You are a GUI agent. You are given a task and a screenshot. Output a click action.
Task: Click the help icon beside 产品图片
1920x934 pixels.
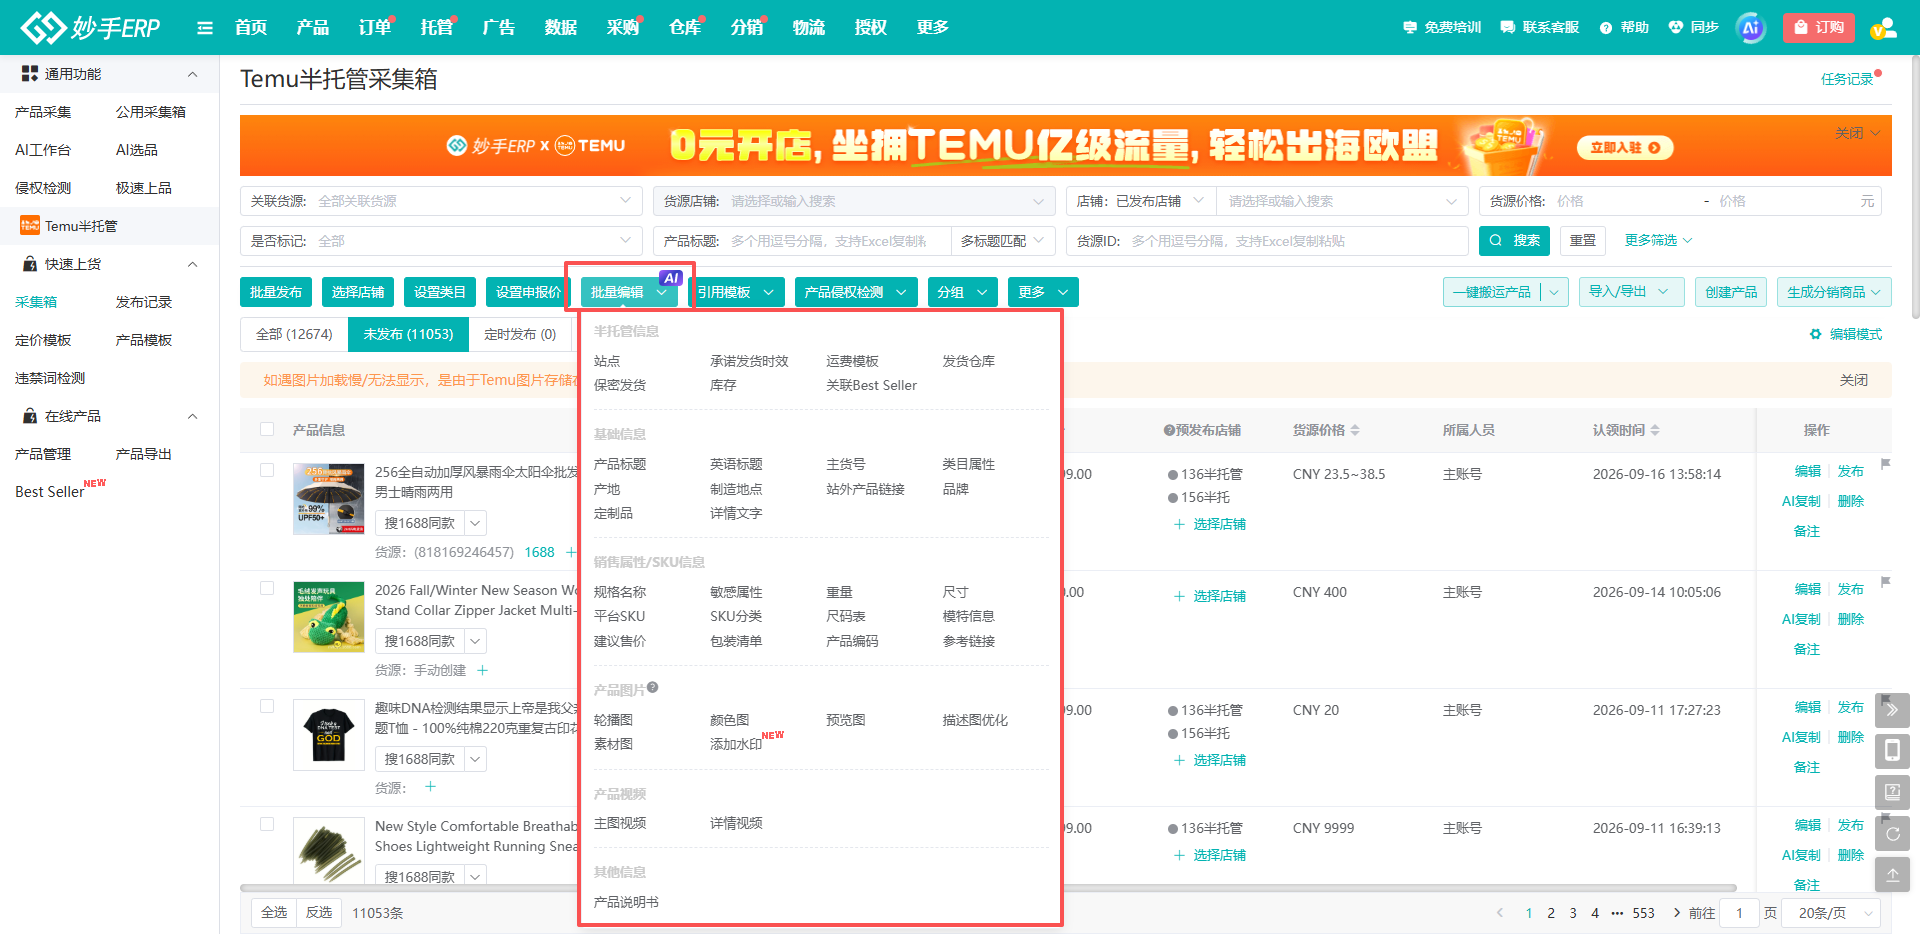tap(652, 687)
